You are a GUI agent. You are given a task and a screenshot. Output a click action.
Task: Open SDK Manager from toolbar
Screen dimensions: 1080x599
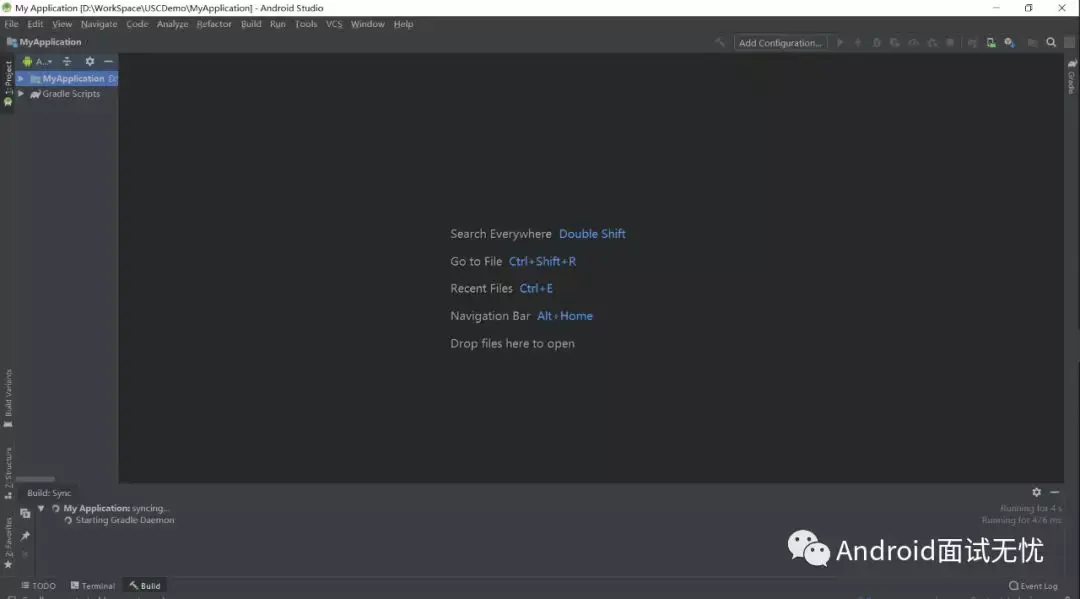pyautogui.click(x=1009, y=43)
